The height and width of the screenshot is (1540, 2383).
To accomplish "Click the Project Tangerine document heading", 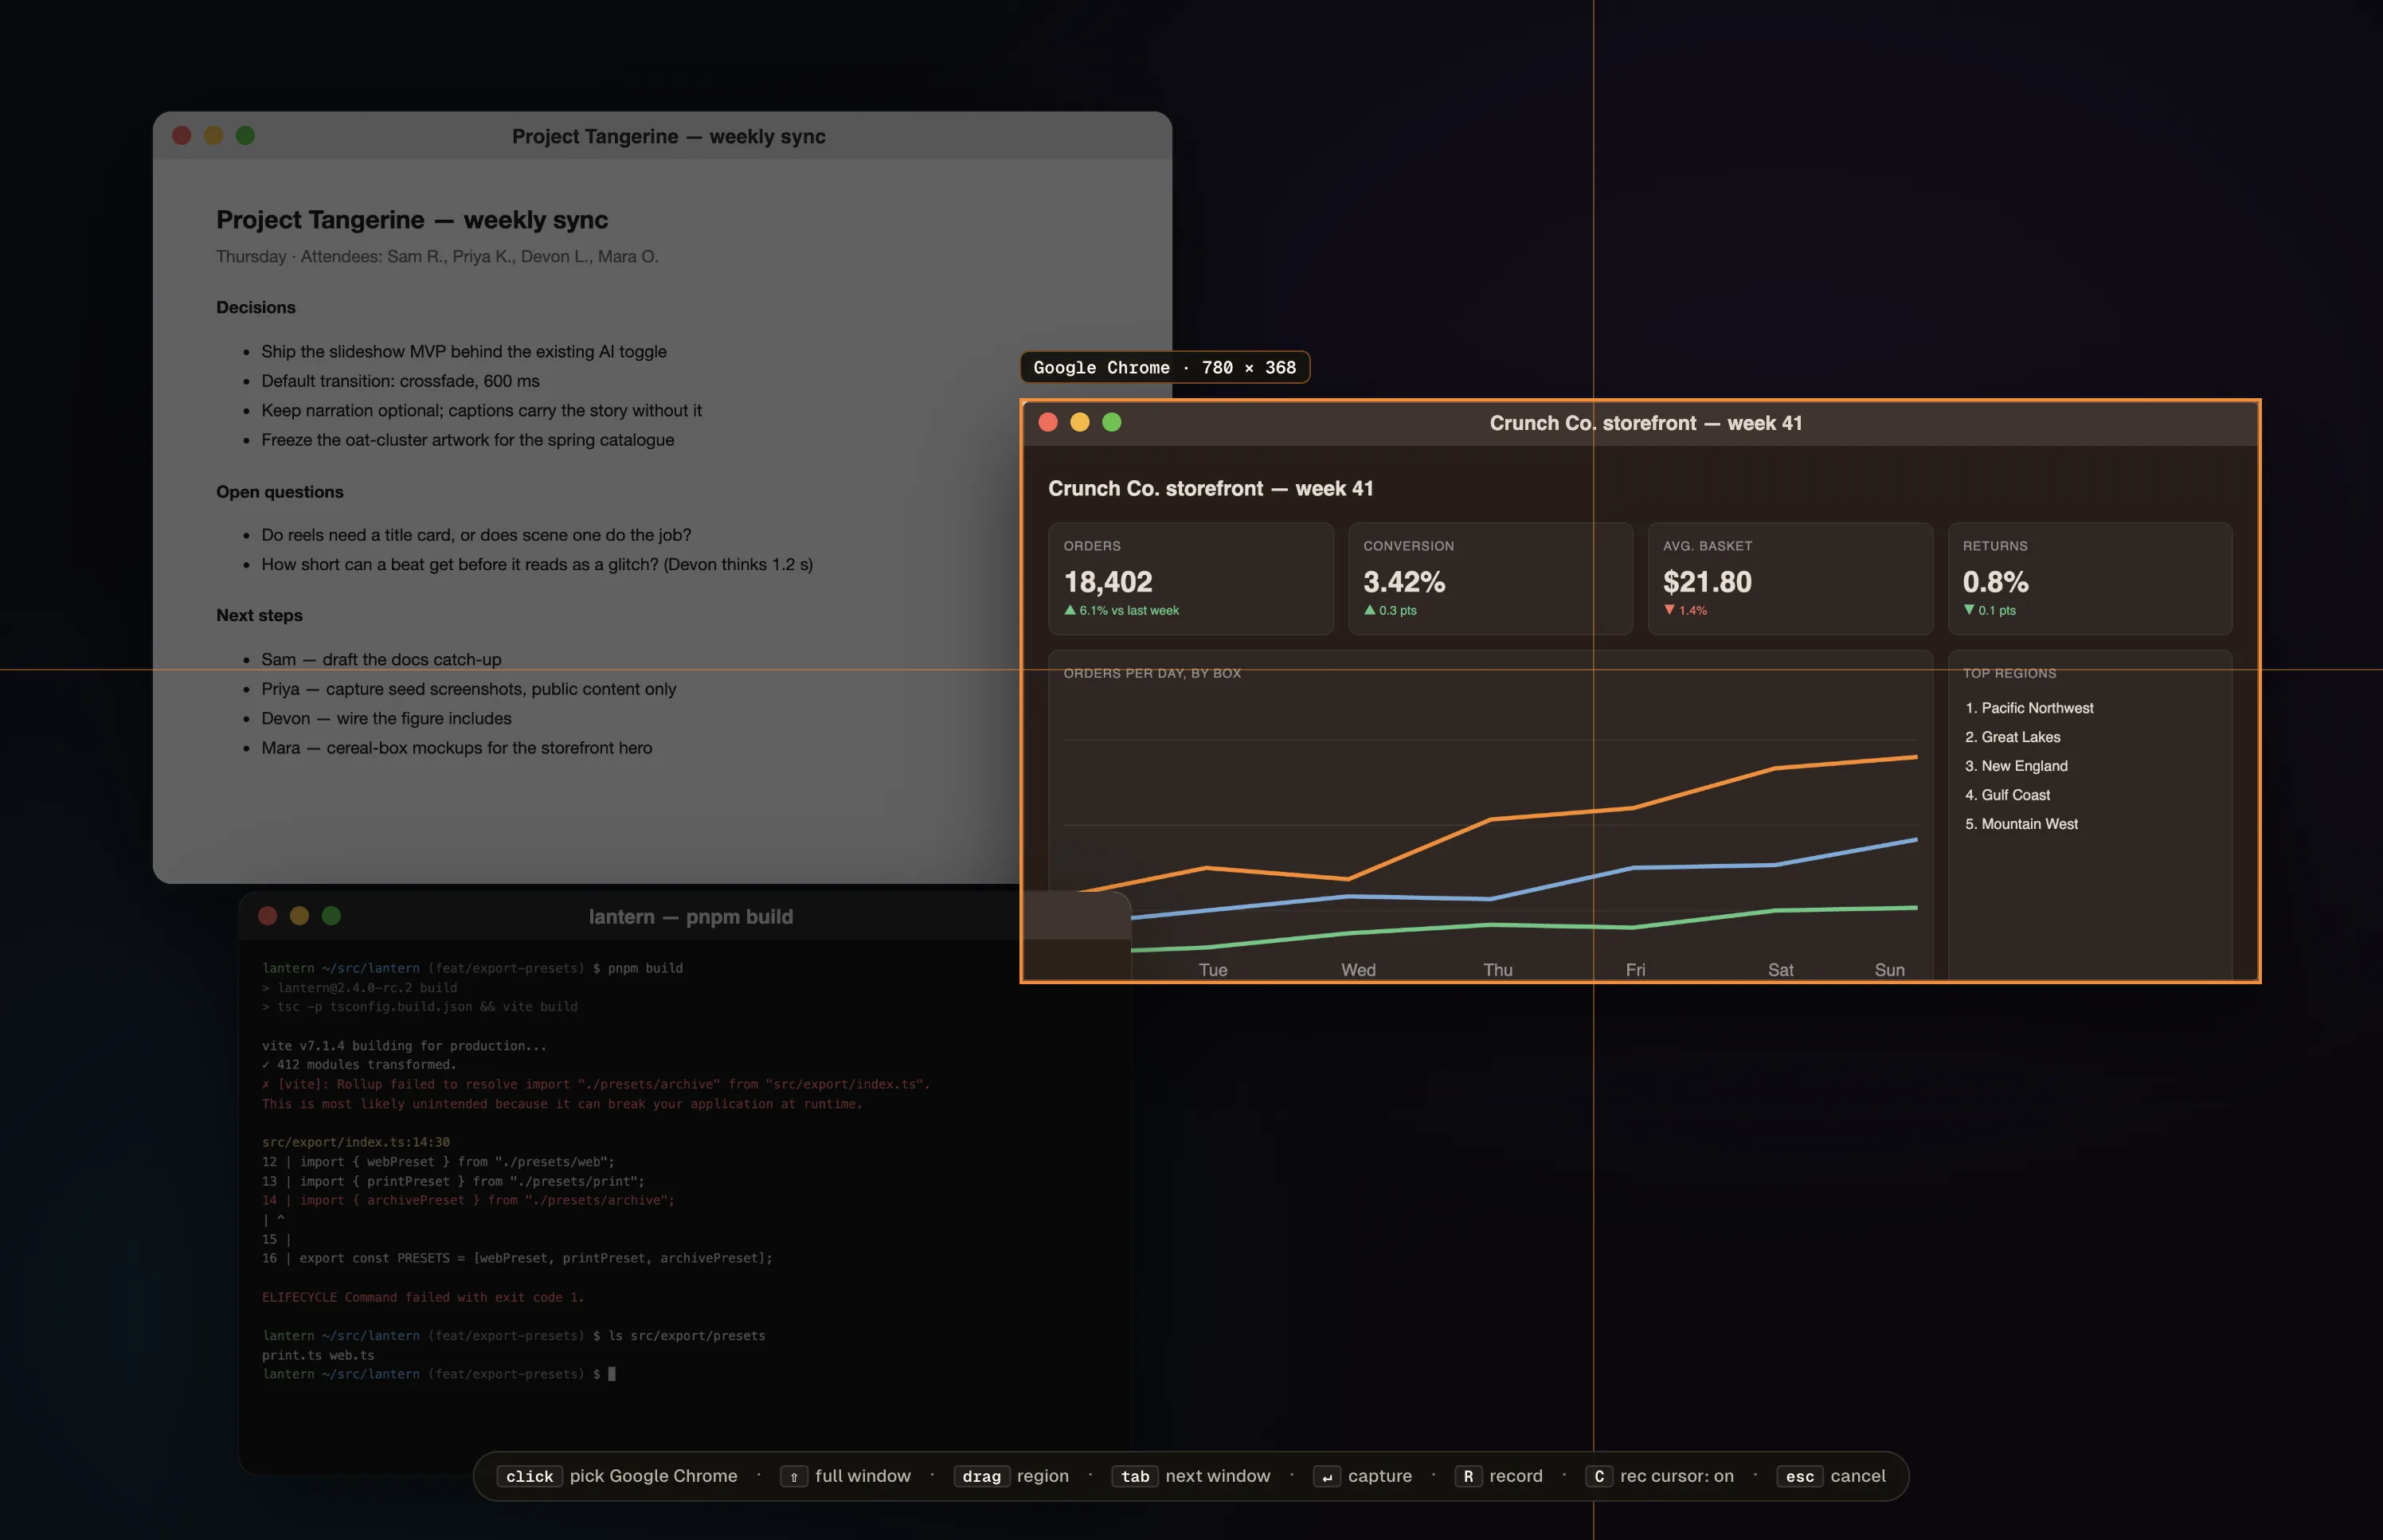I will (412, 220).
